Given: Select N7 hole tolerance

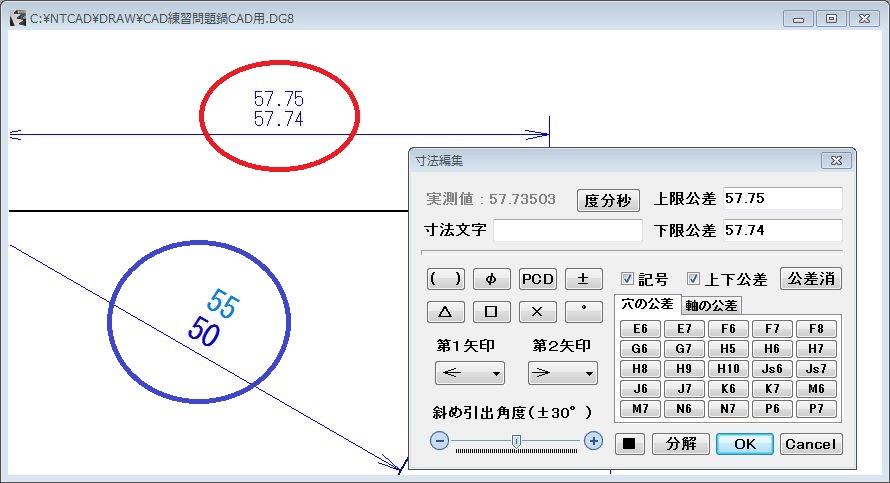Looking at the screenshot, I should click(728, 409).
